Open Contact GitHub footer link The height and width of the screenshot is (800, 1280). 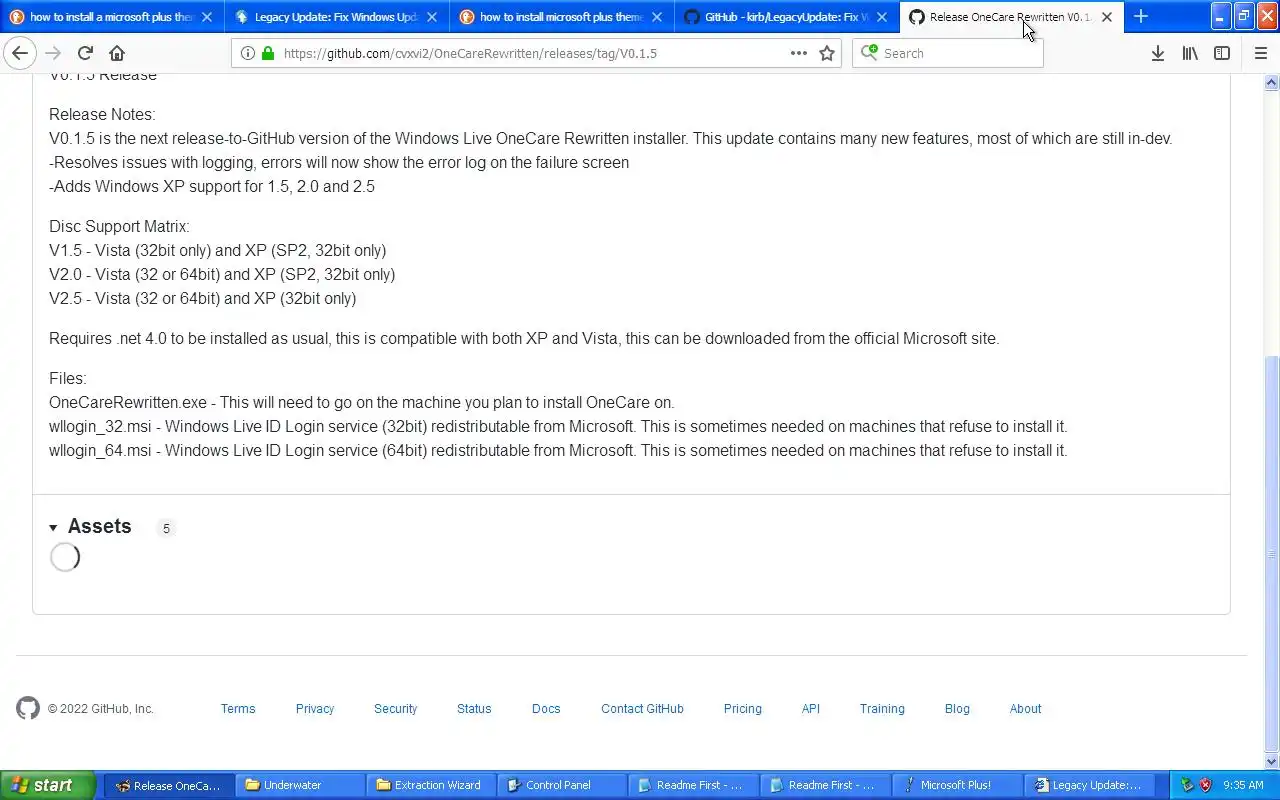click(x=642, y=708)
